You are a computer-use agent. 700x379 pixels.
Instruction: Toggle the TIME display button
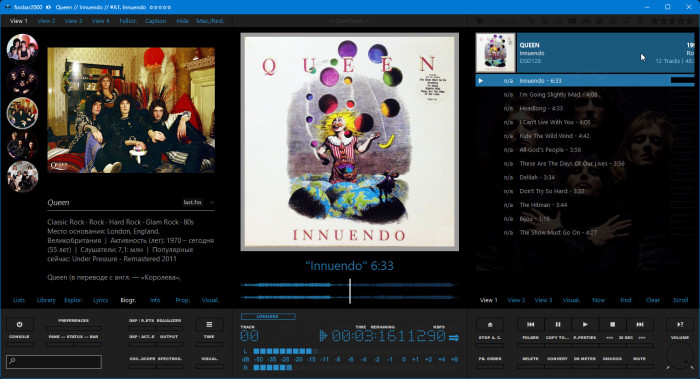(209, 337)
